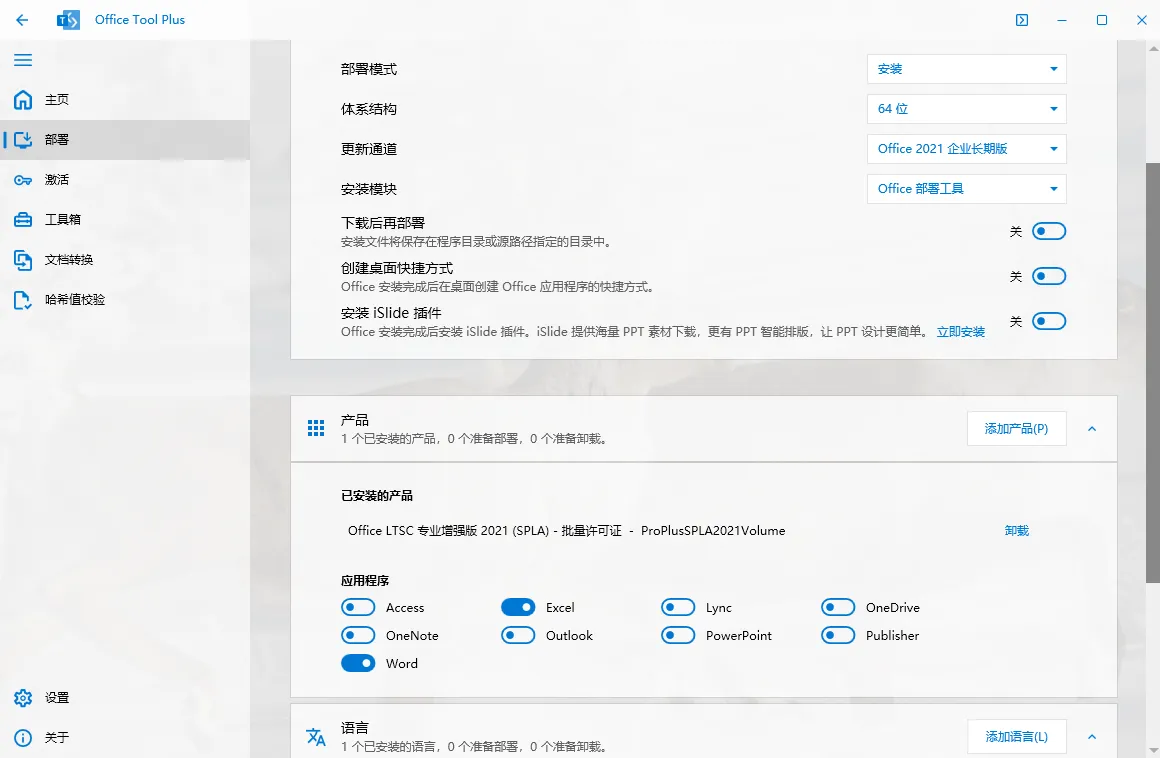The image size is (1160, 758).
Task: Disable the Excel application toggle
Action: coord(518,607)
